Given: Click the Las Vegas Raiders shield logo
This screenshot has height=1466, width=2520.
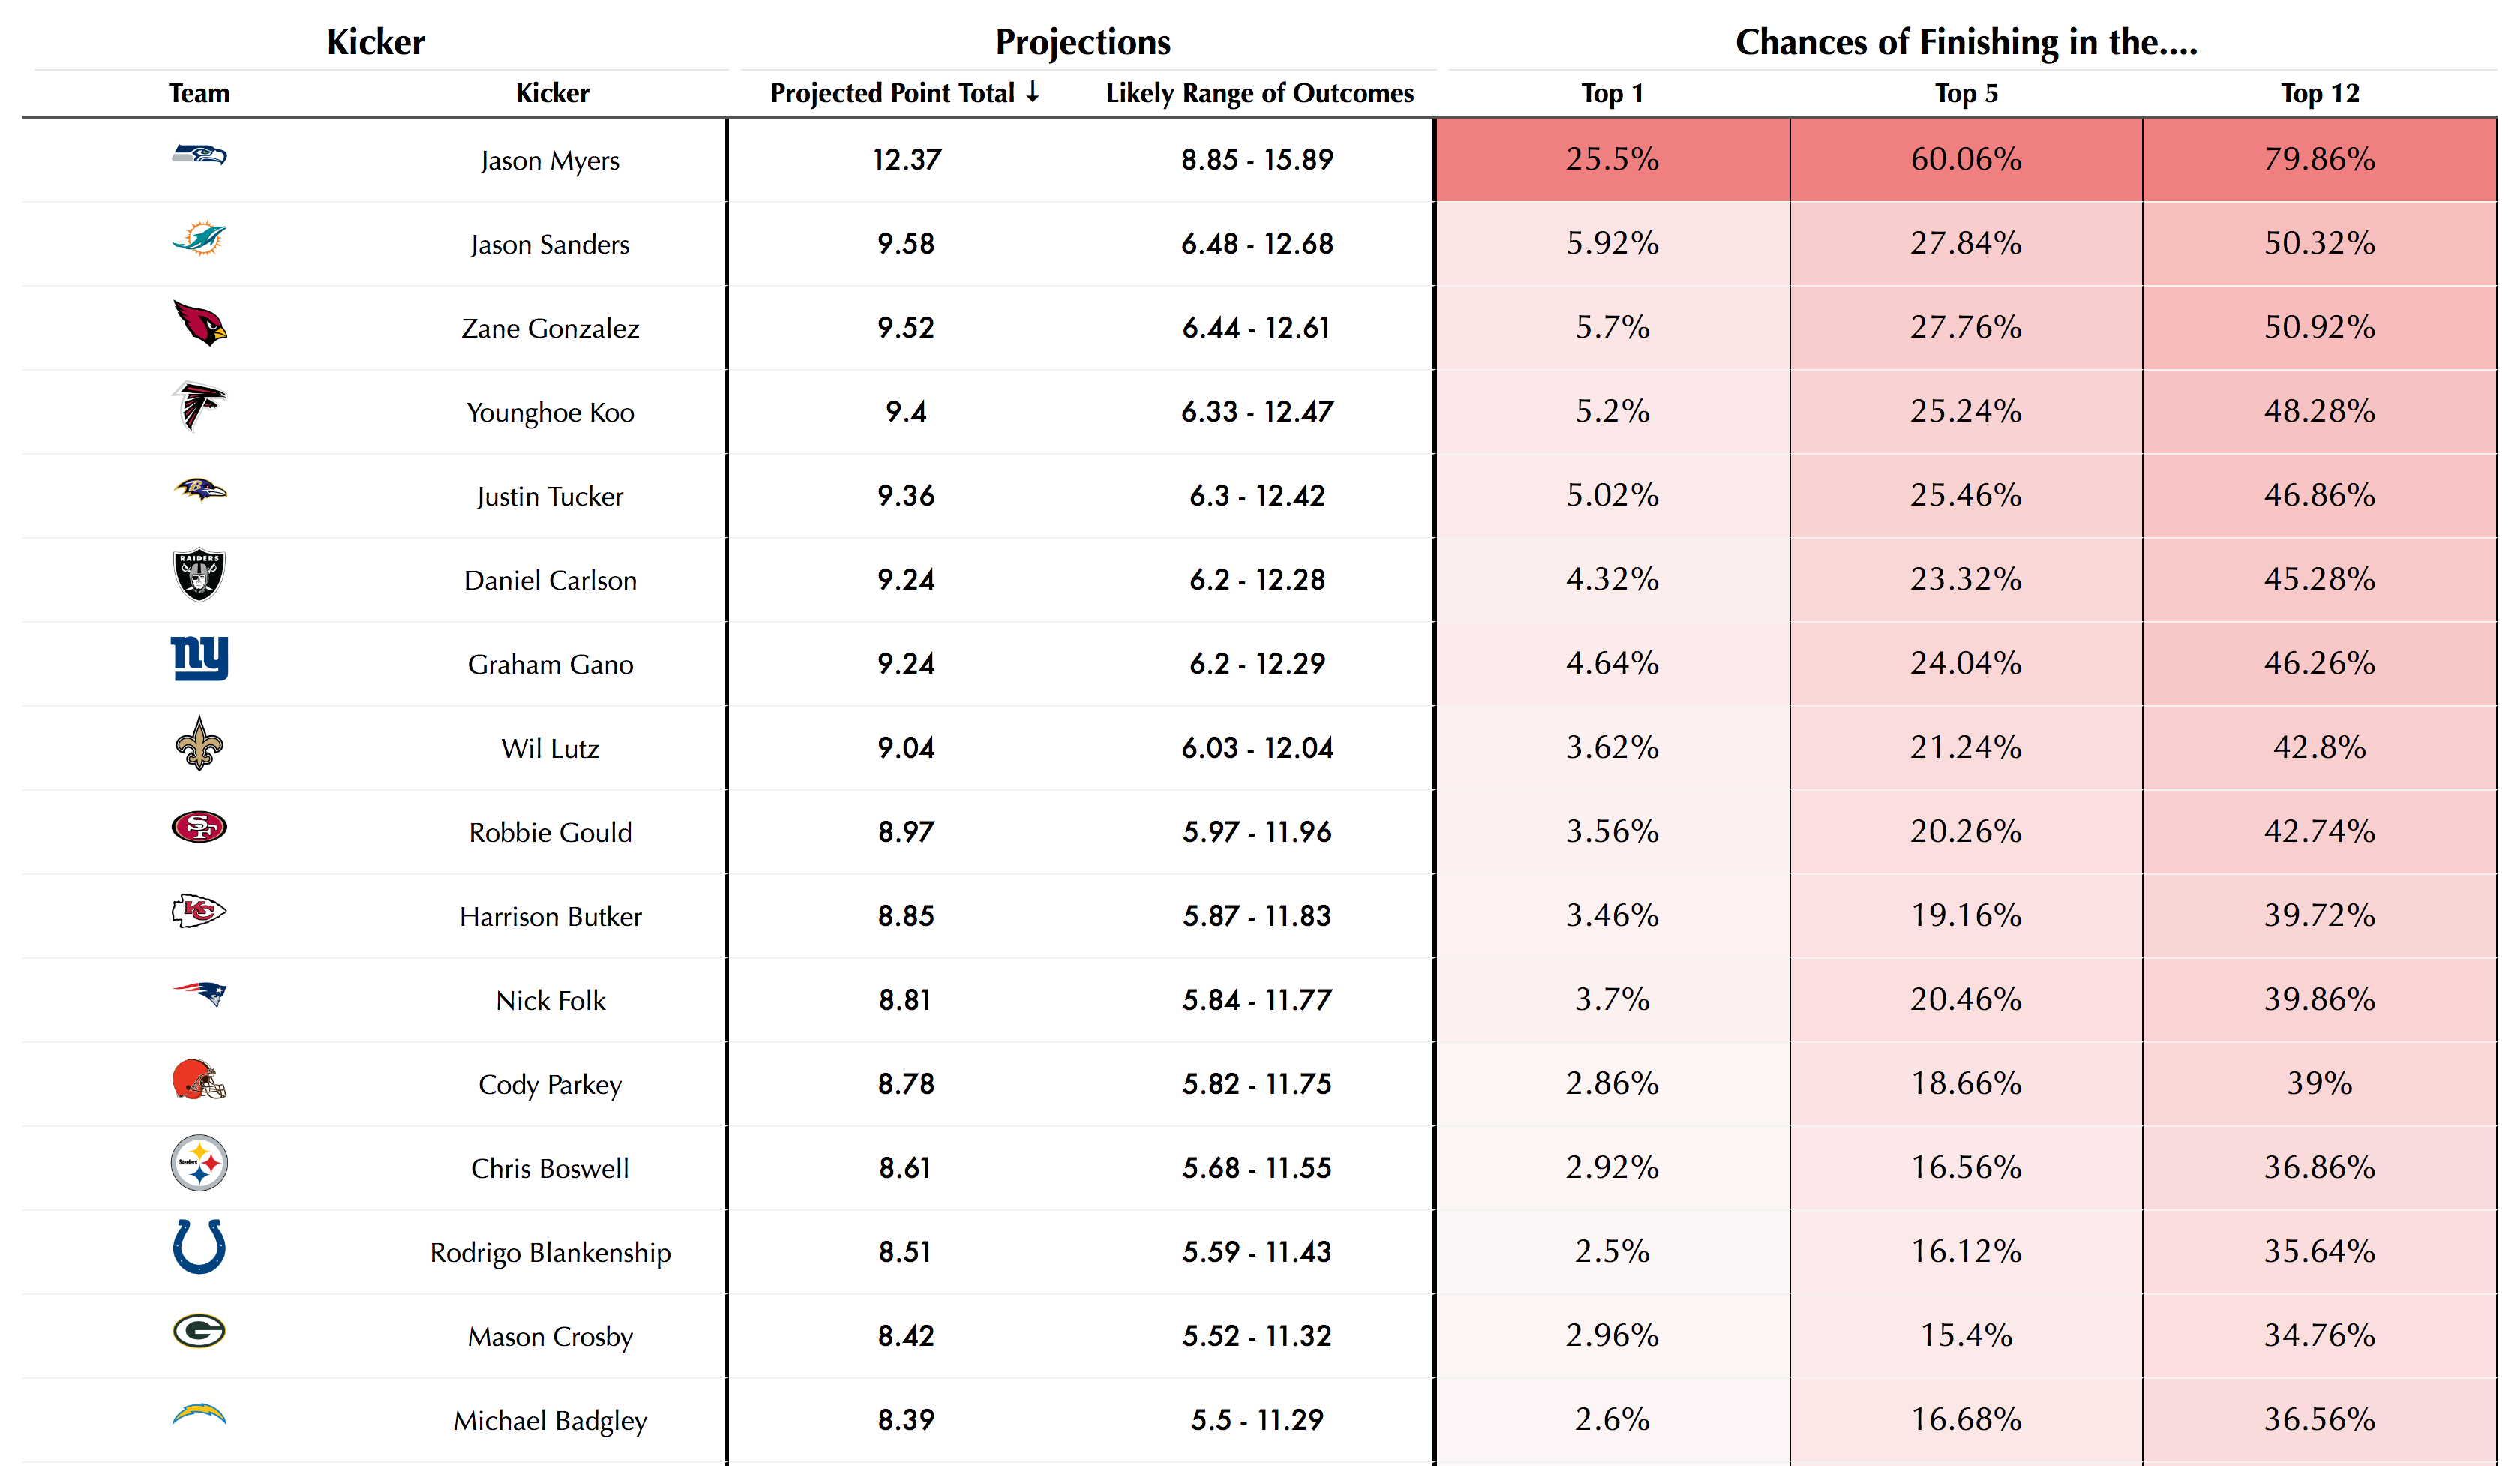Looking at the screenshot, I should coord(199,576).
